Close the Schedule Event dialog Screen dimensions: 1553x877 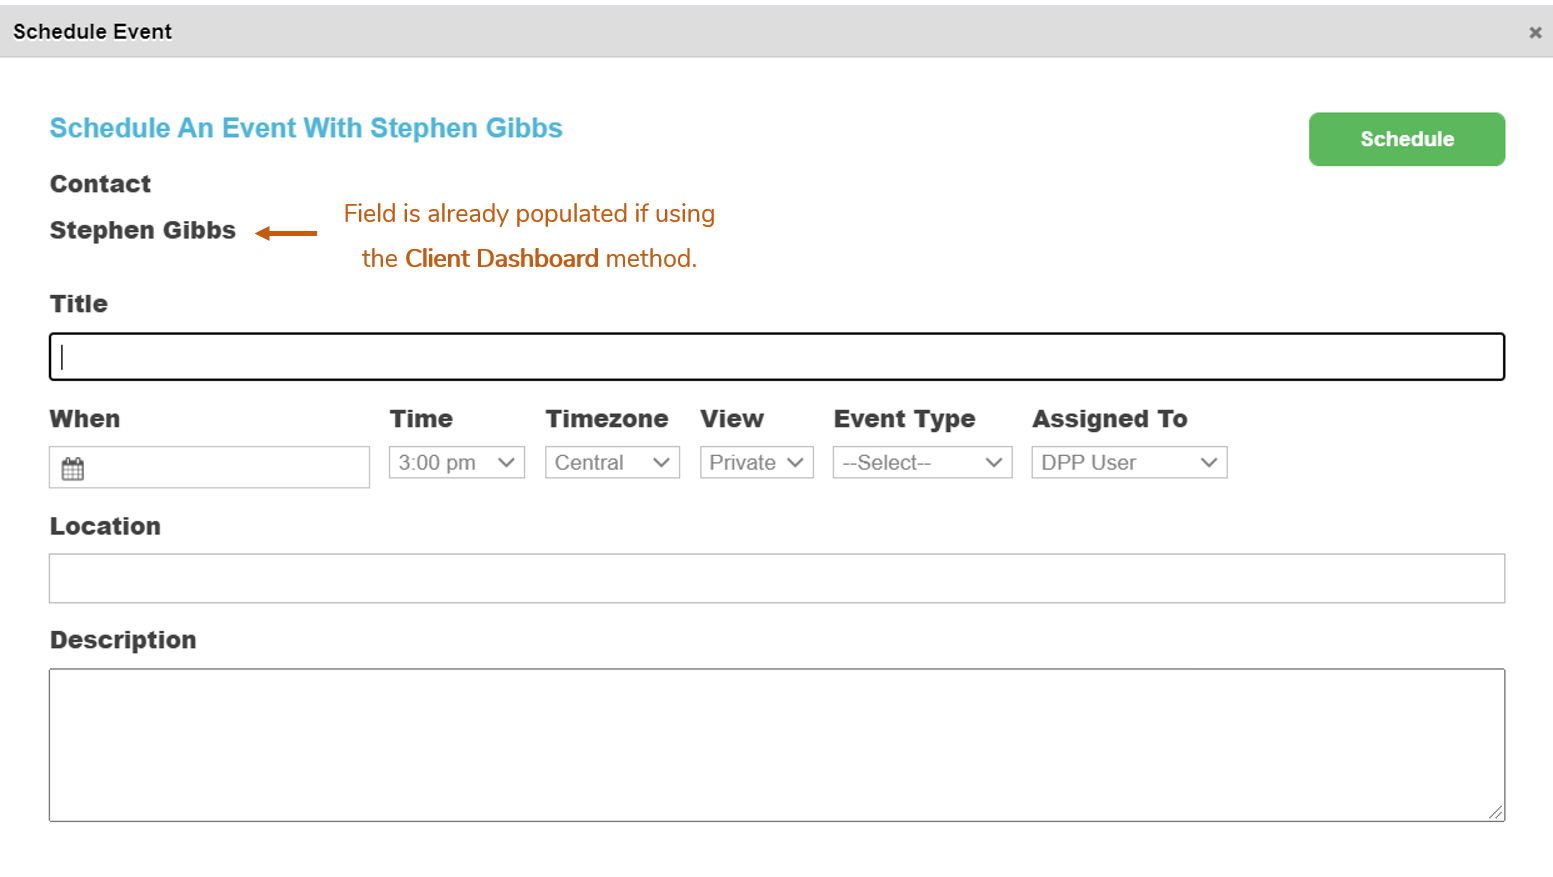[x=1535, y=32]
